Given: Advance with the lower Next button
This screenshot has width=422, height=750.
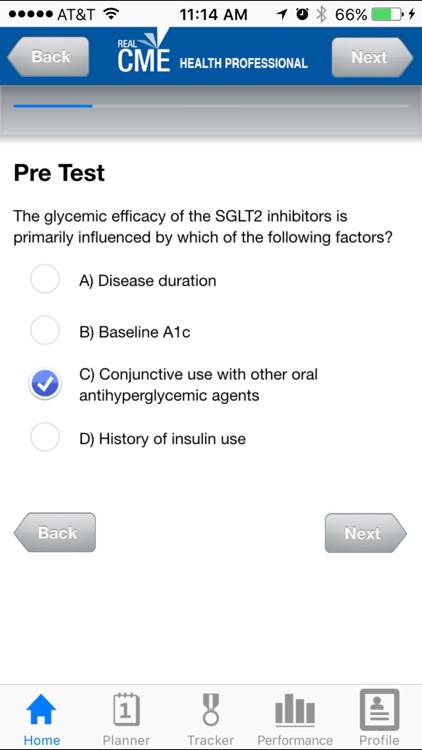Looking at the screenshot, I should click(366, 533).
